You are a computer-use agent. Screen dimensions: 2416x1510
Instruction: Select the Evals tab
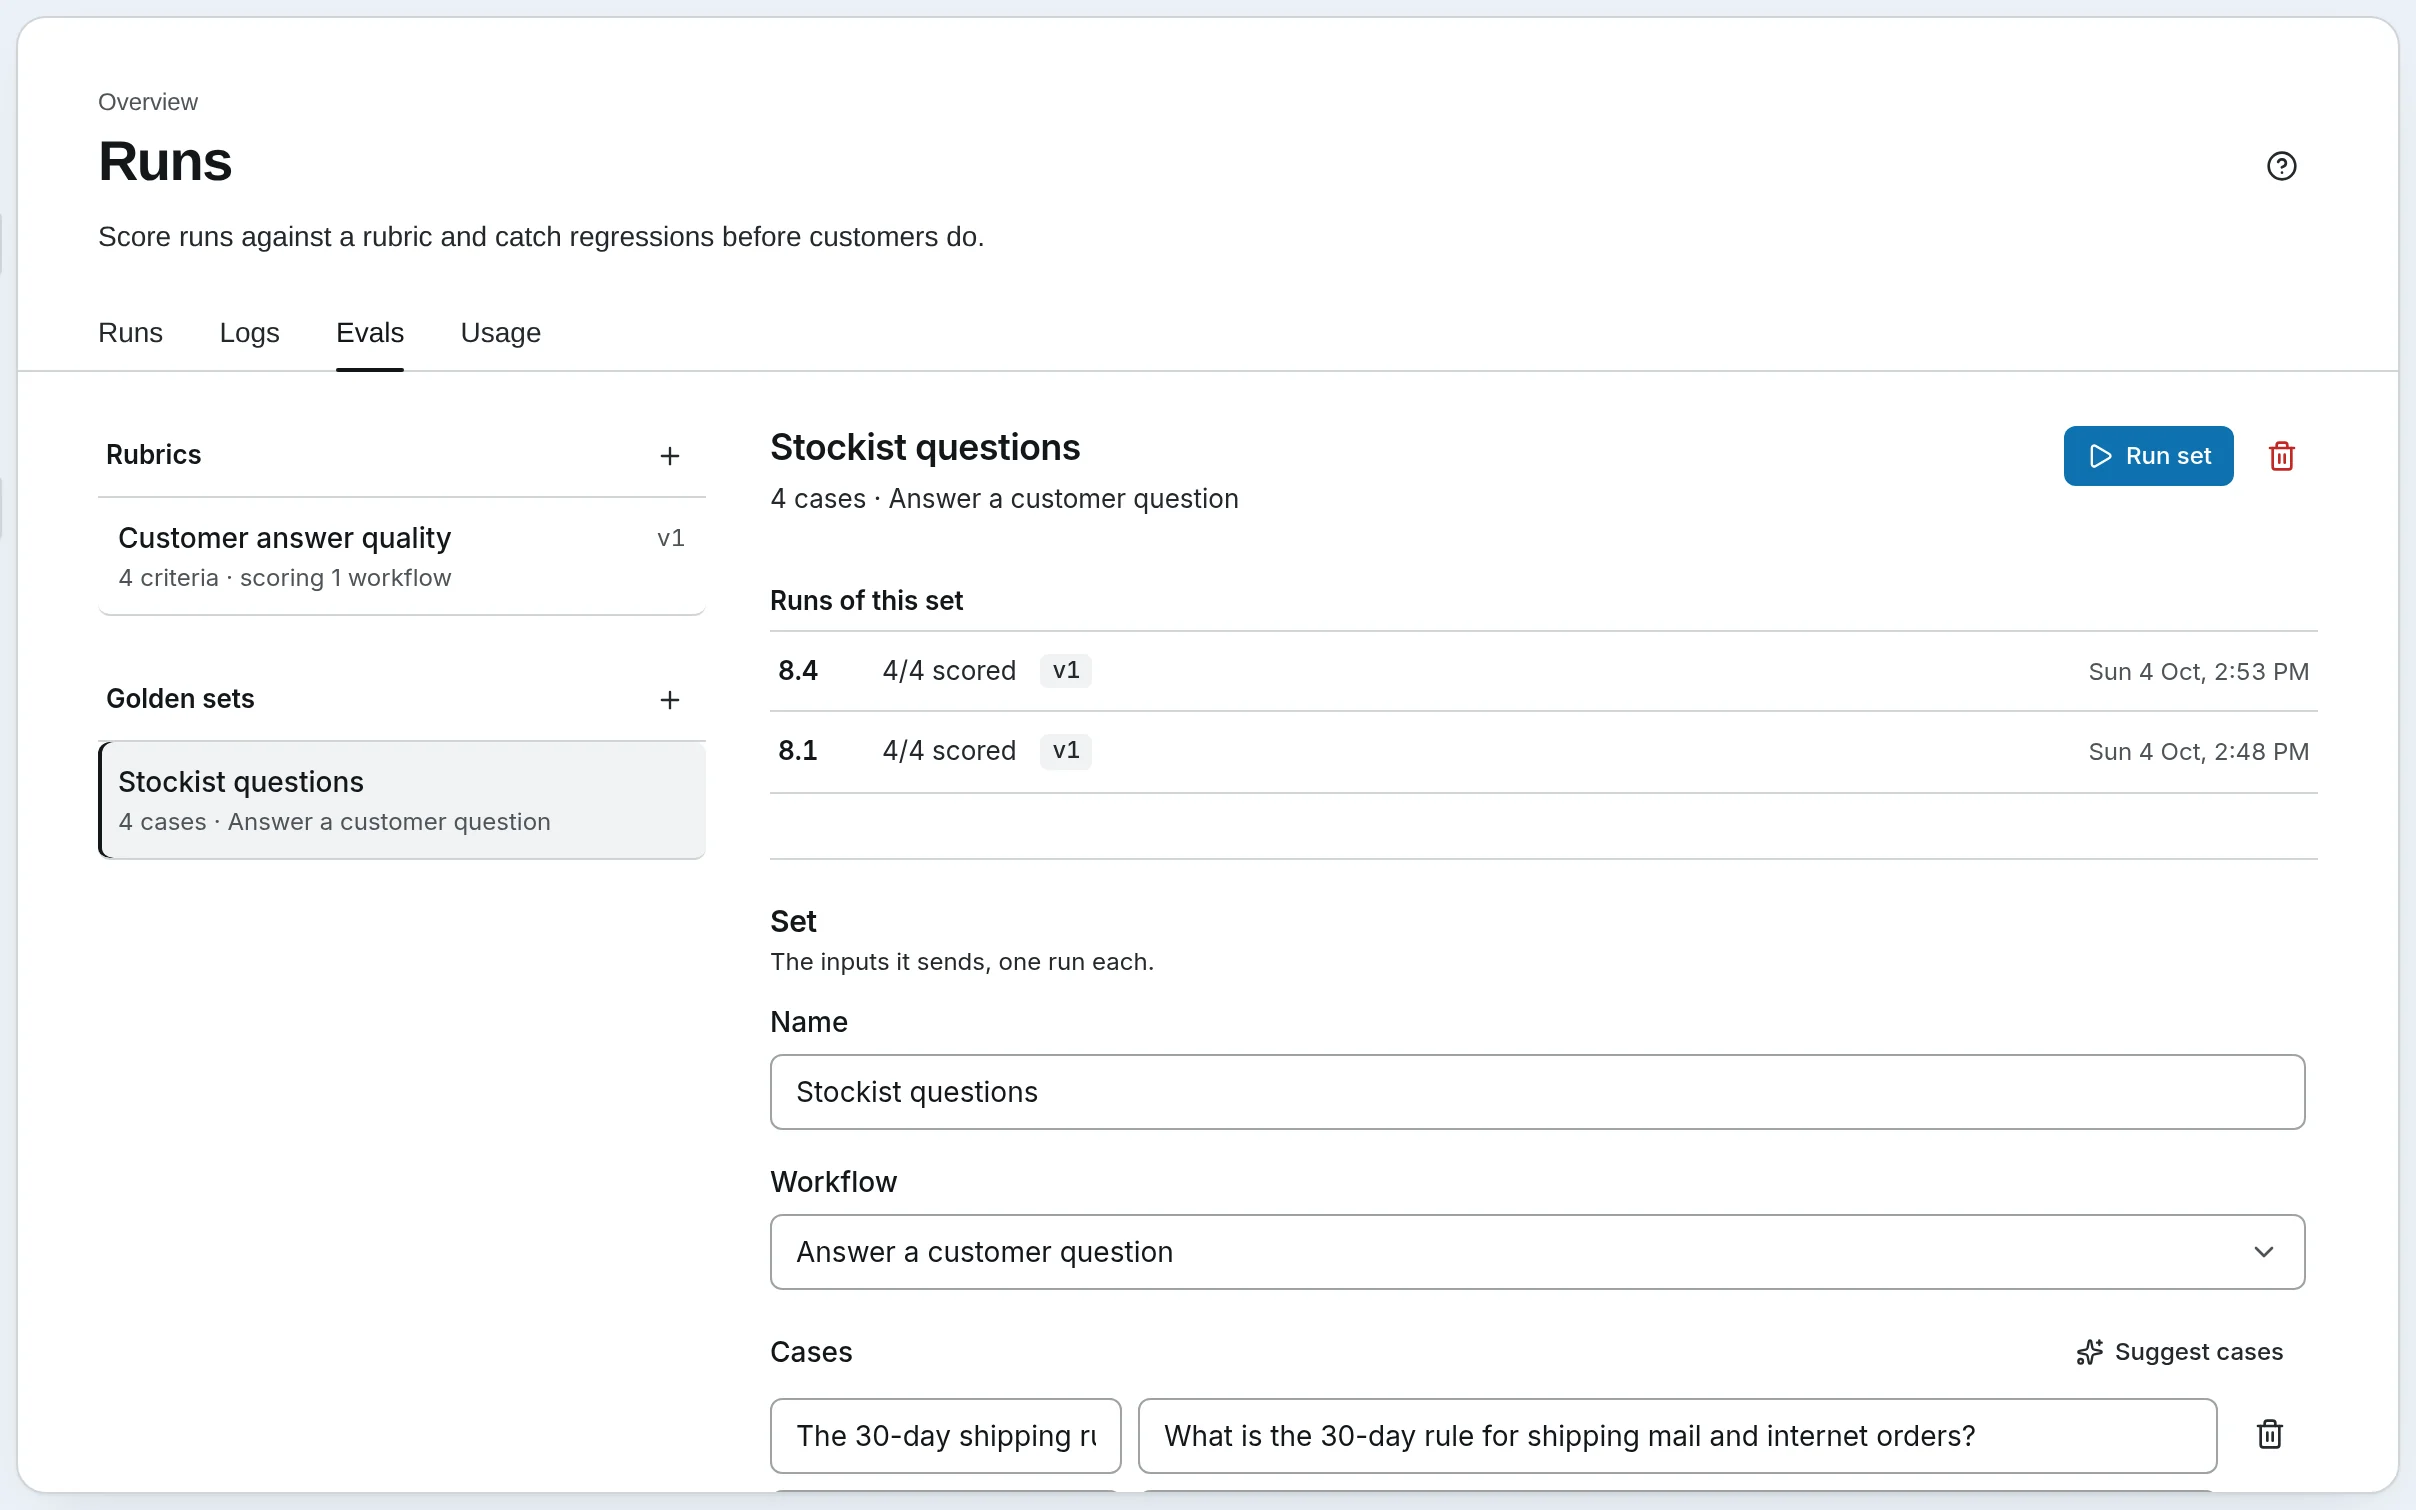[370, 333]
